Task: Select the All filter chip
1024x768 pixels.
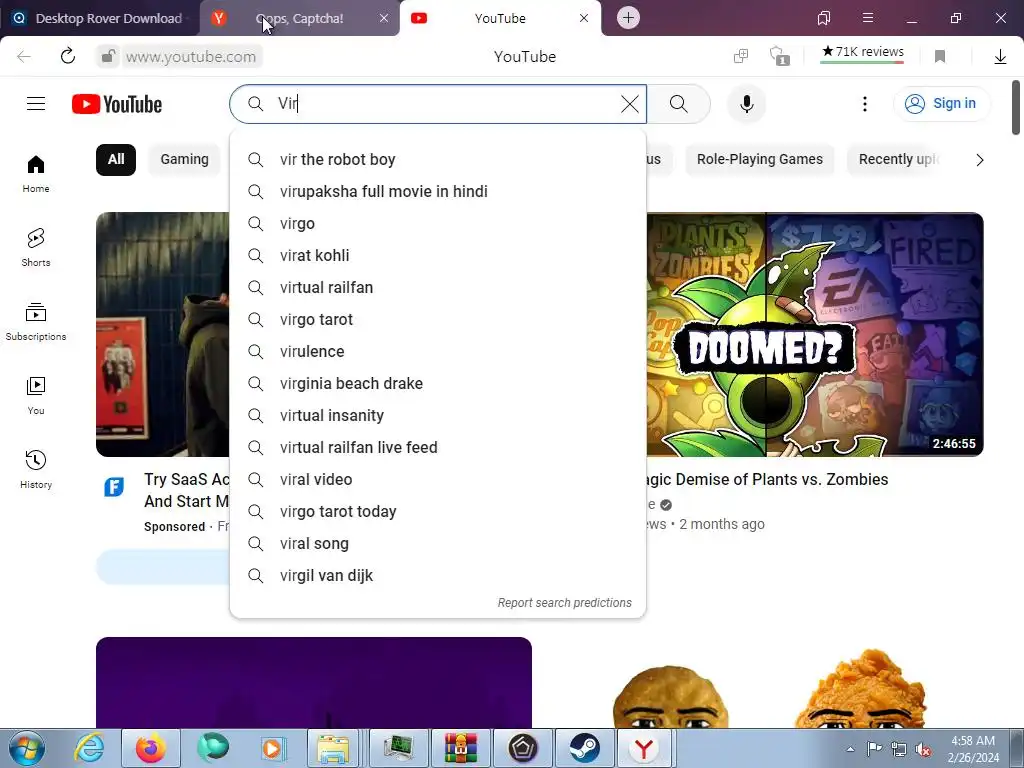Action: click(116, 159)
